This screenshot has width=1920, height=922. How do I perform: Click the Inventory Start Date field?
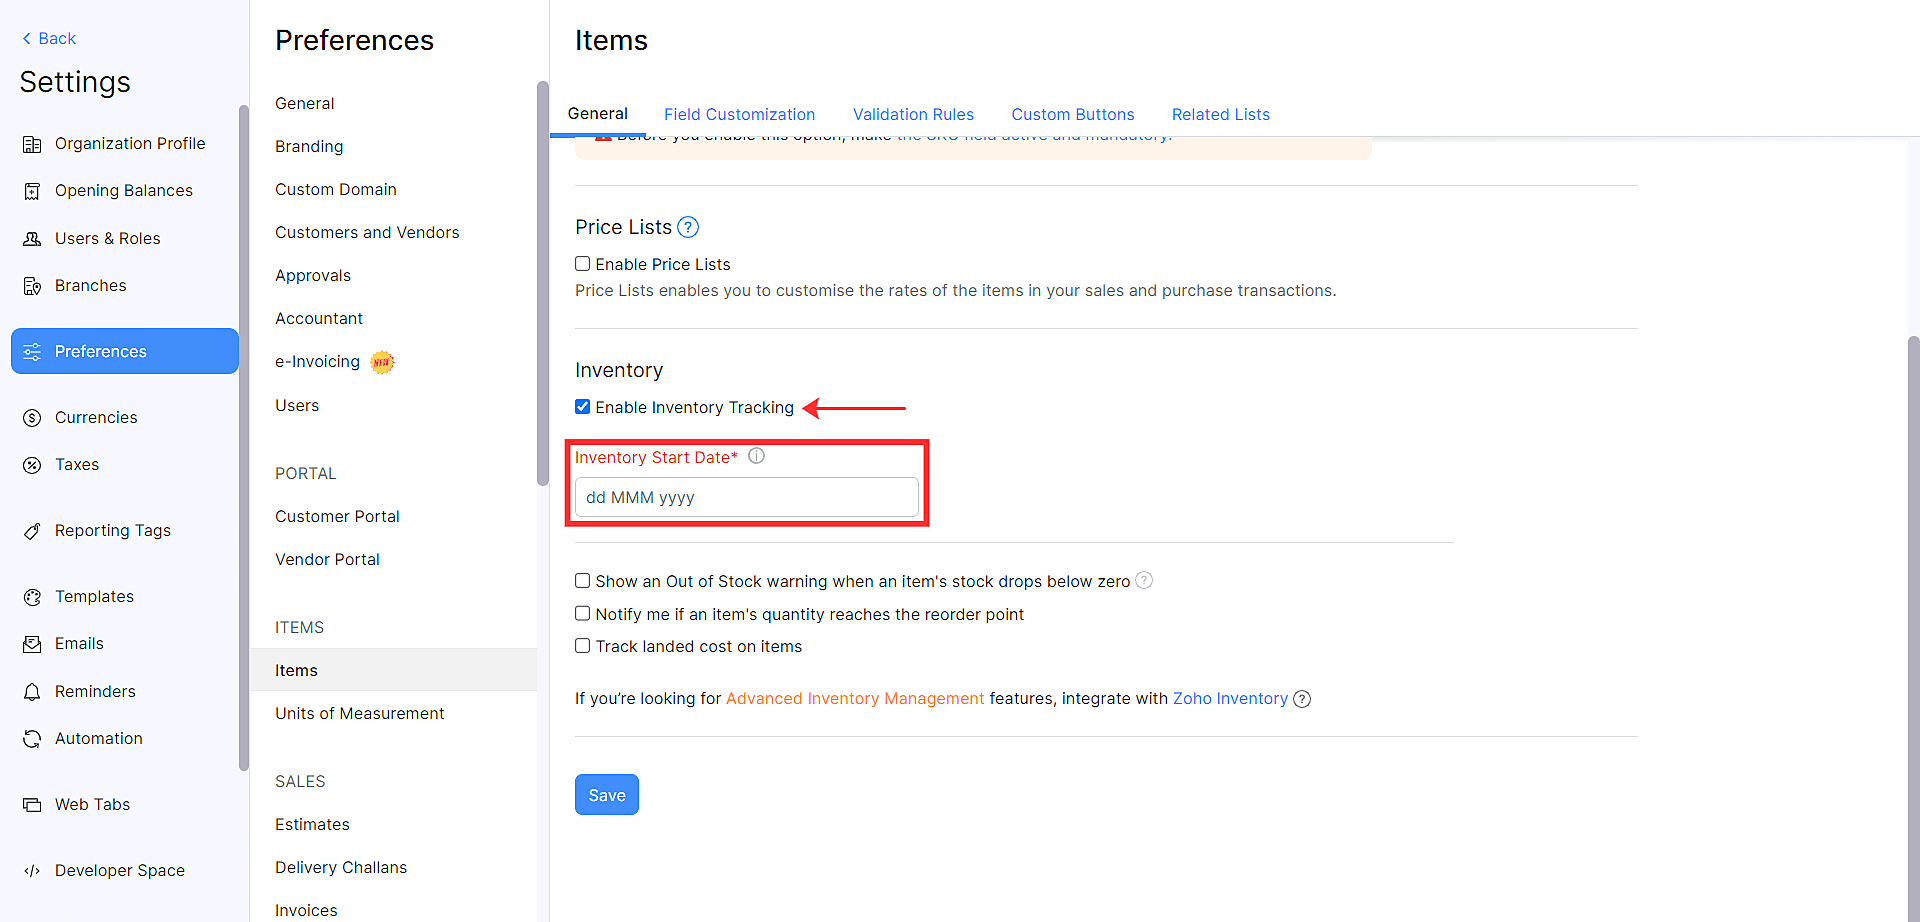pos(746,497)
